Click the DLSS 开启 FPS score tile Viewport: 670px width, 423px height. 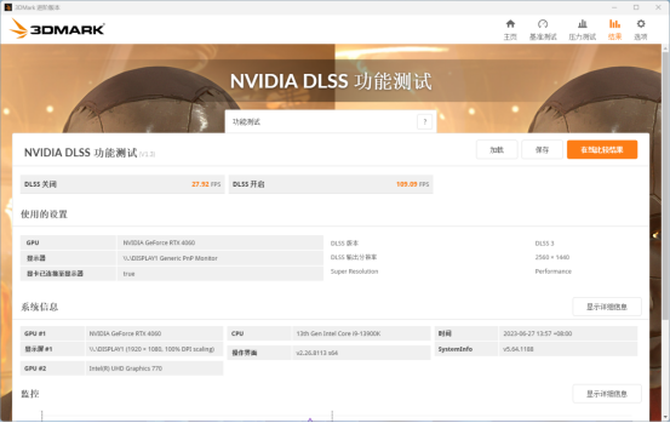pyautogui.click(x=331, y=184)
